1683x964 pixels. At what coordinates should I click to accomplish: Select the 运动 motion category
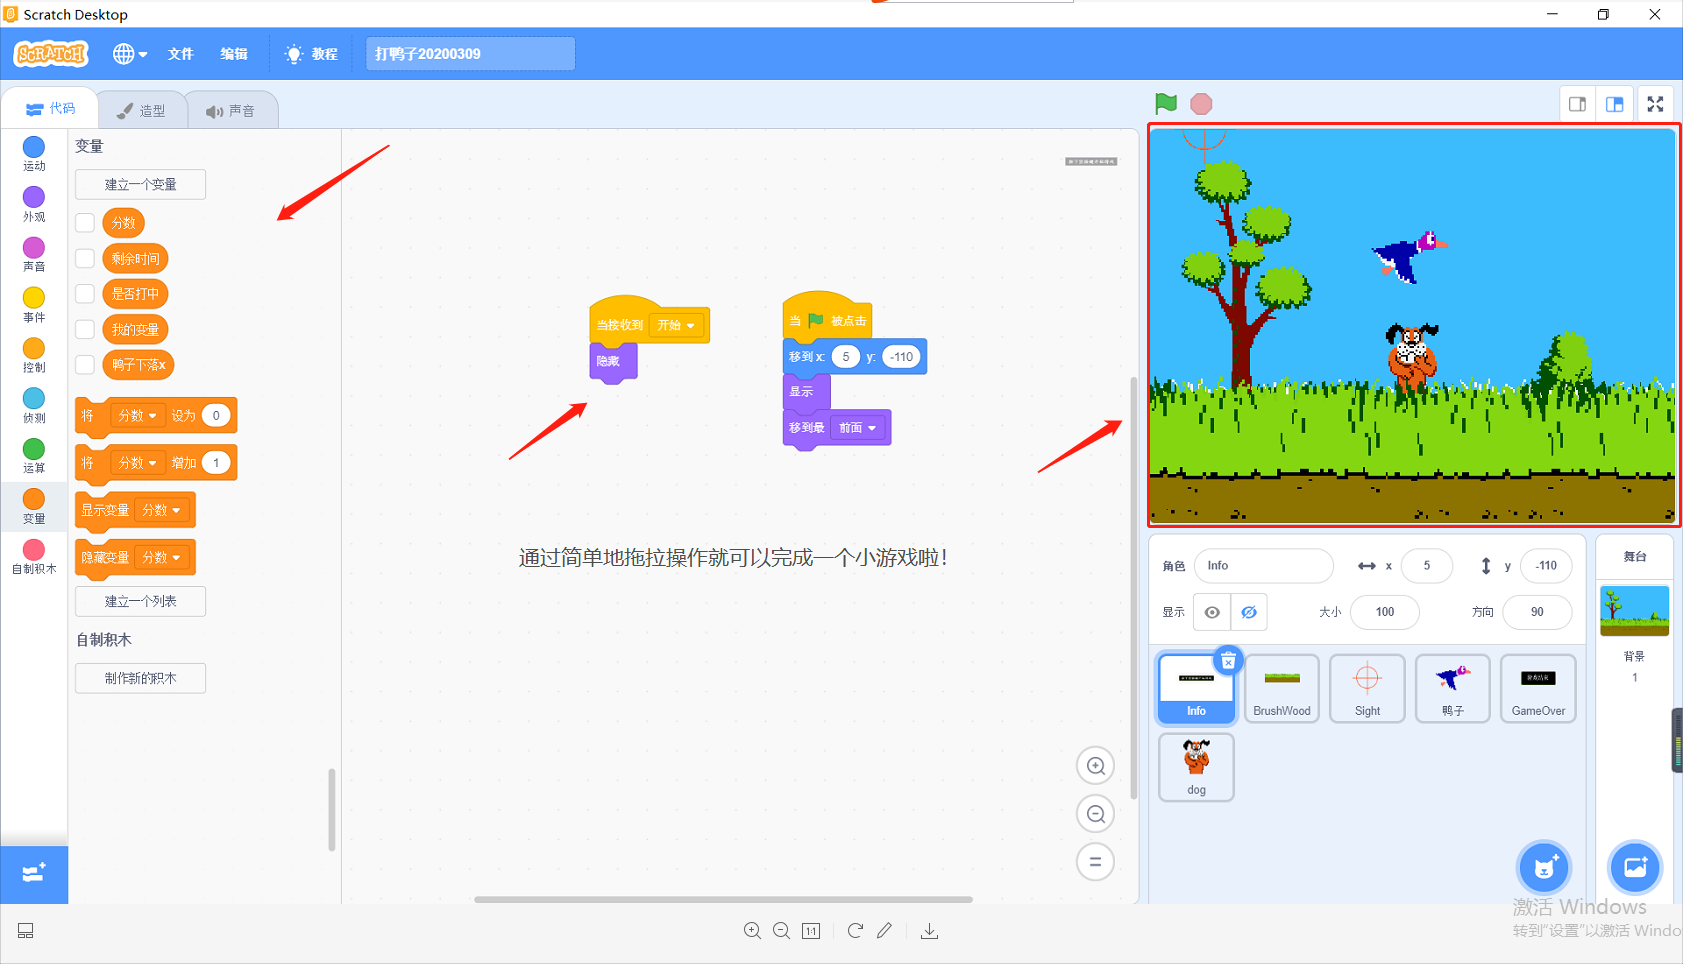pyautogui.click(x=34, y=154)
